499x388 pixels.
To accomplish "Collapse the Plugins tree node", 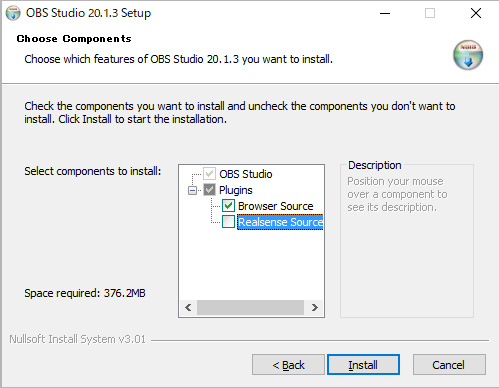I will (192, 190).
